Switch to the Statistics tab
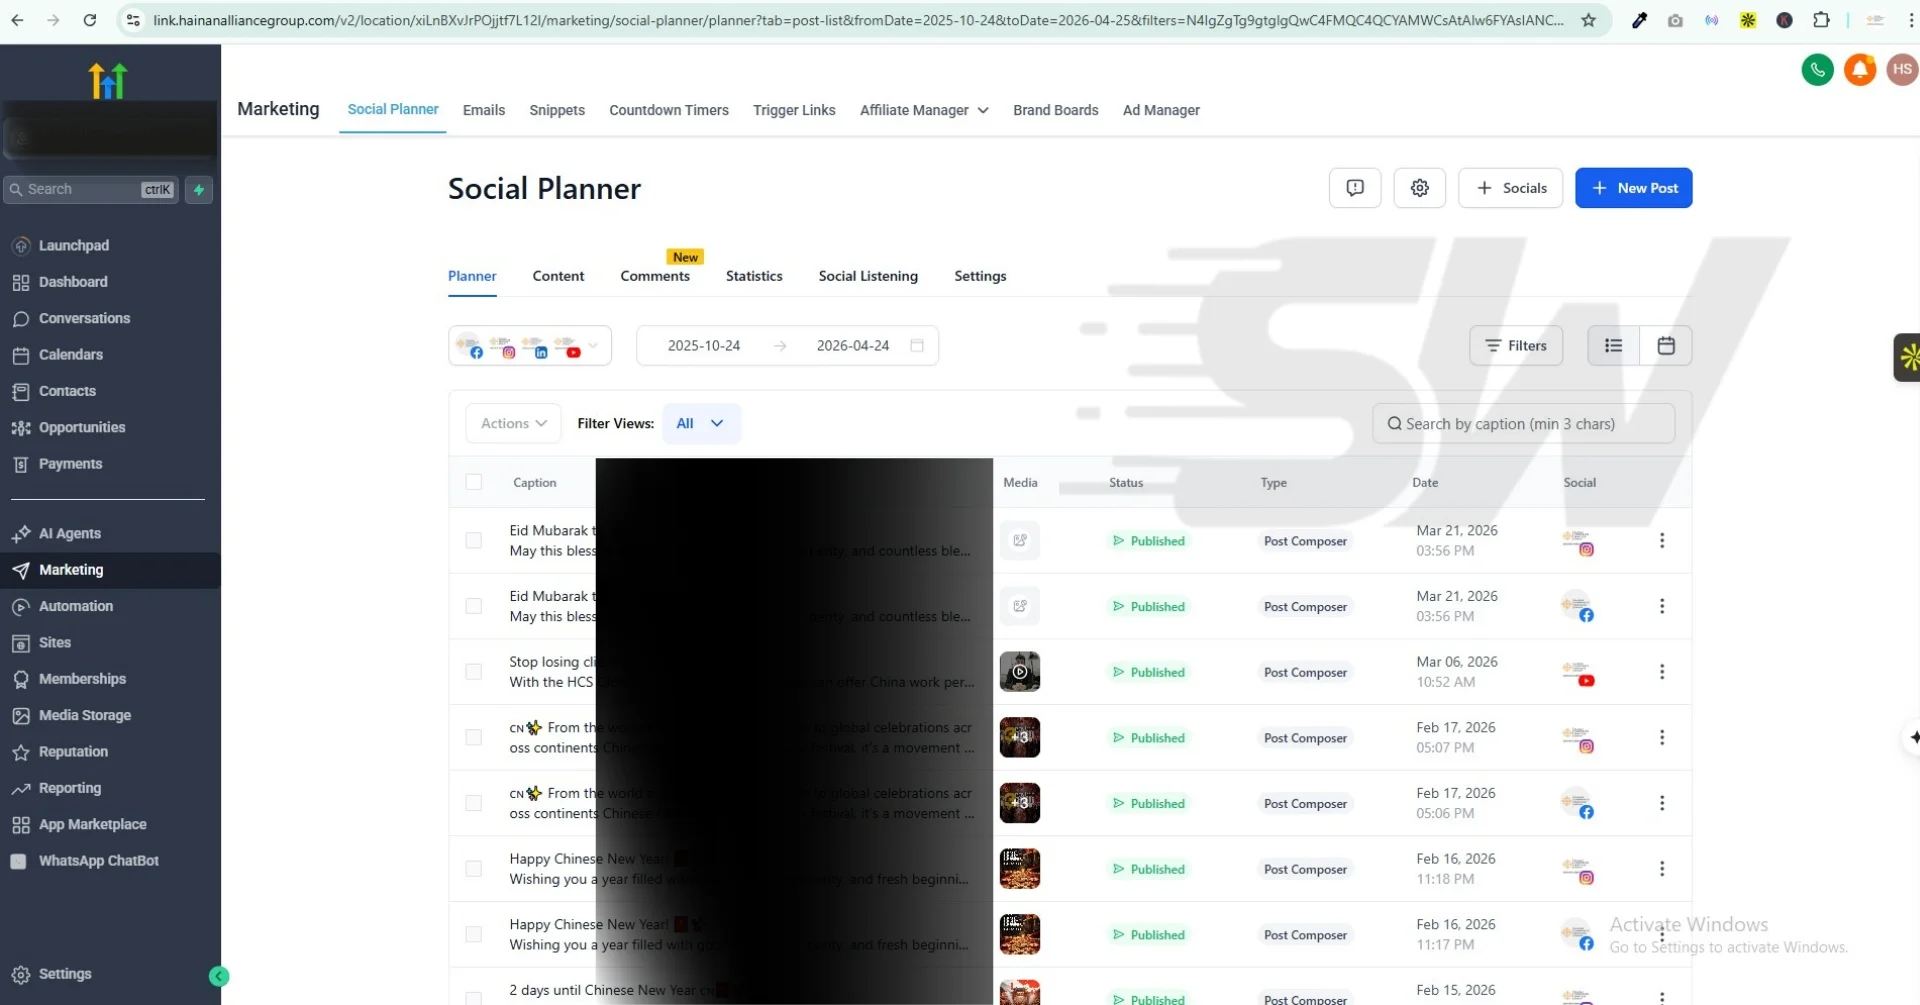1920x1005 pixels. [x=753, y=276]
